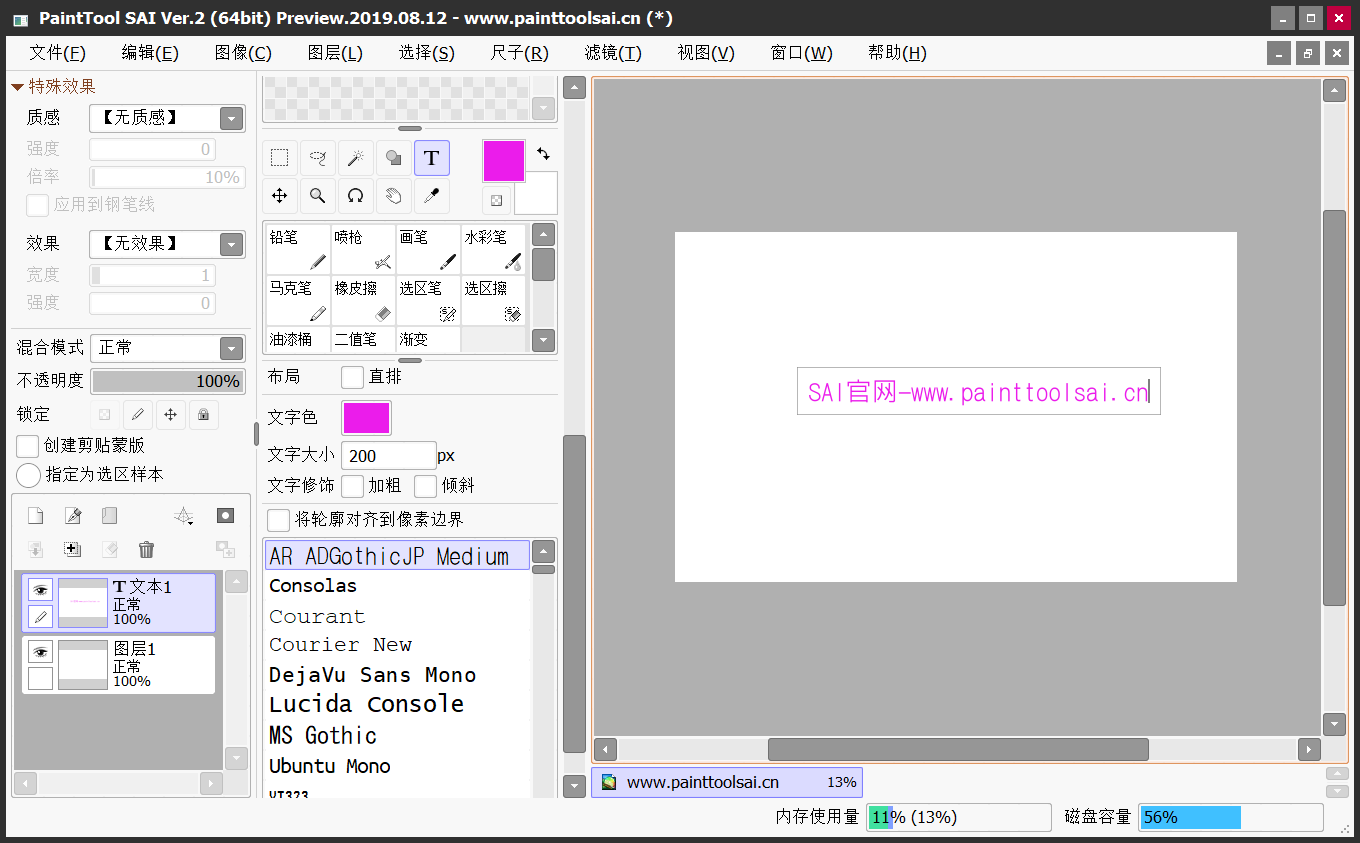Adjust the 不透明度 opacity slider
Image resolution: width=1360 pixels, height=843 pixels.
(168, 381)
